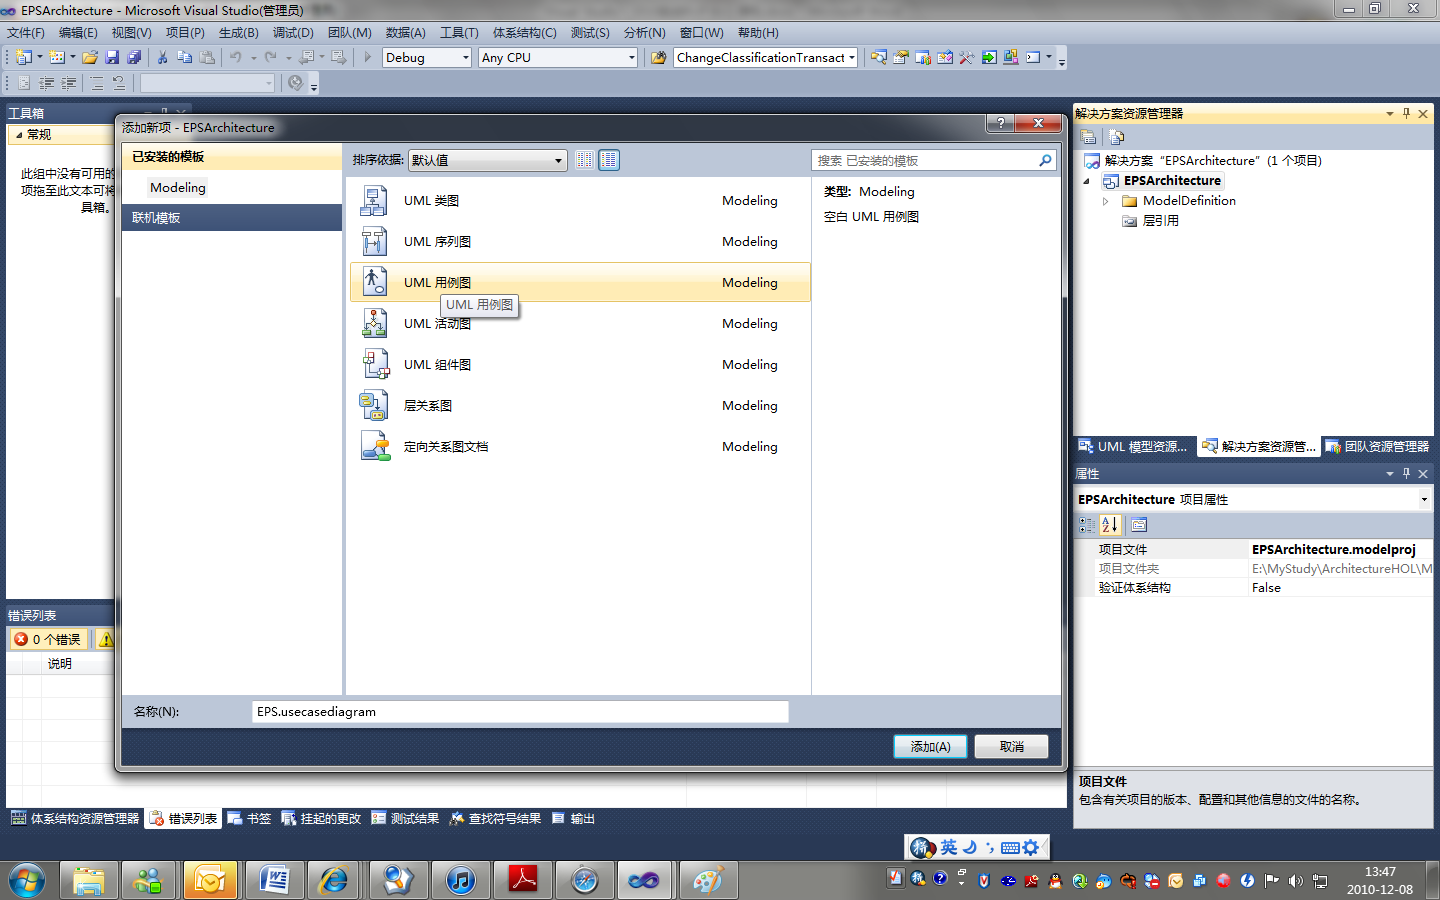Screen dimensions: 1440x900
Task: Select the 项目文件 property row
Action: coord(1254,550)
